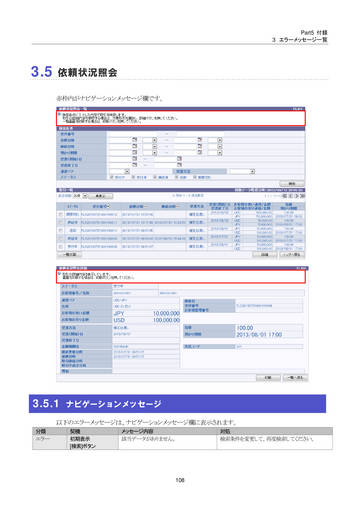The height and width of the screenshot is (509, 360).
Task: Select the checkbox of the first result row
Action: click(x=60, y=214)
